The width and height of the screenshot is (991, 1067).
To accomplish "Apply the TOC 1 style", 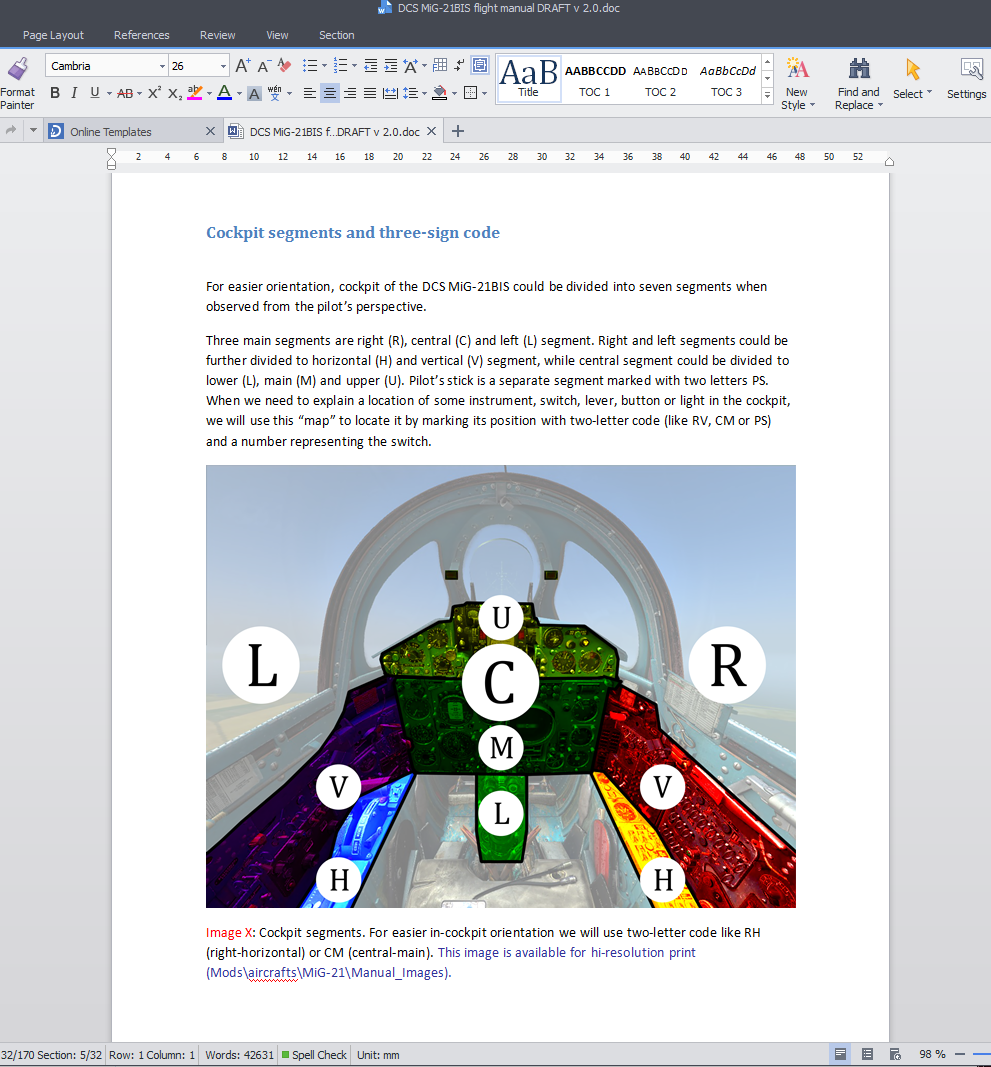I will (x=595, y=80).
